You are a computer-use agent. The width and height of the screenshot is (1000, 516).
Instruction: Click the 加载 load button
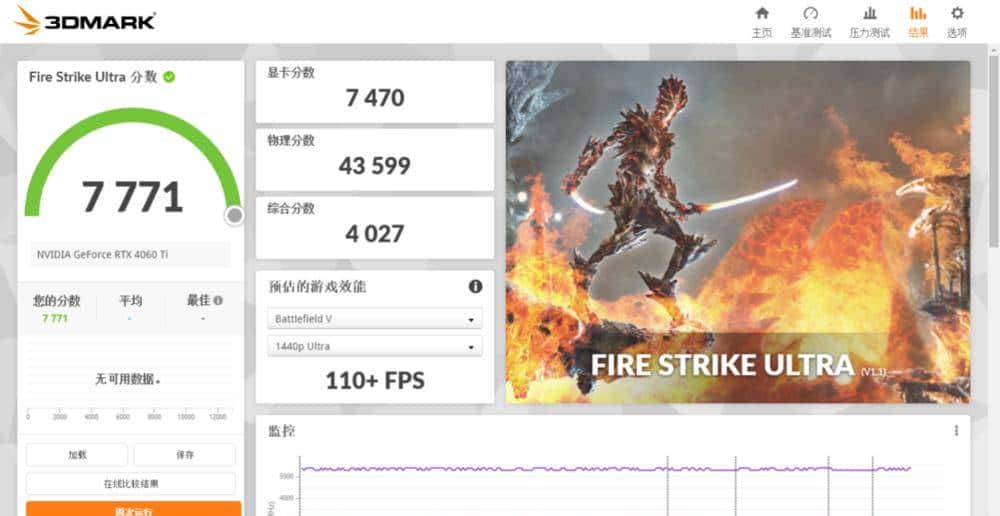(77, 455)
